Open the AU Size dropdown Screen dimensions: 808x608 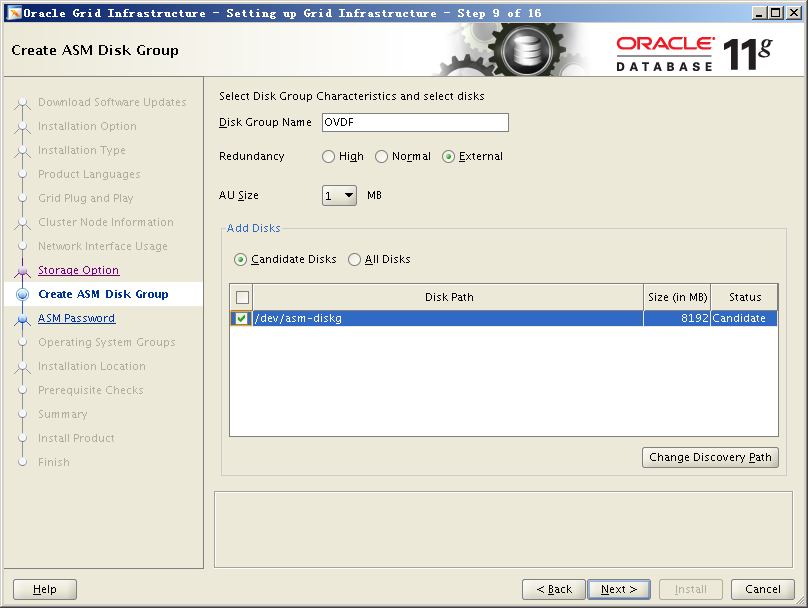point(339,196)
